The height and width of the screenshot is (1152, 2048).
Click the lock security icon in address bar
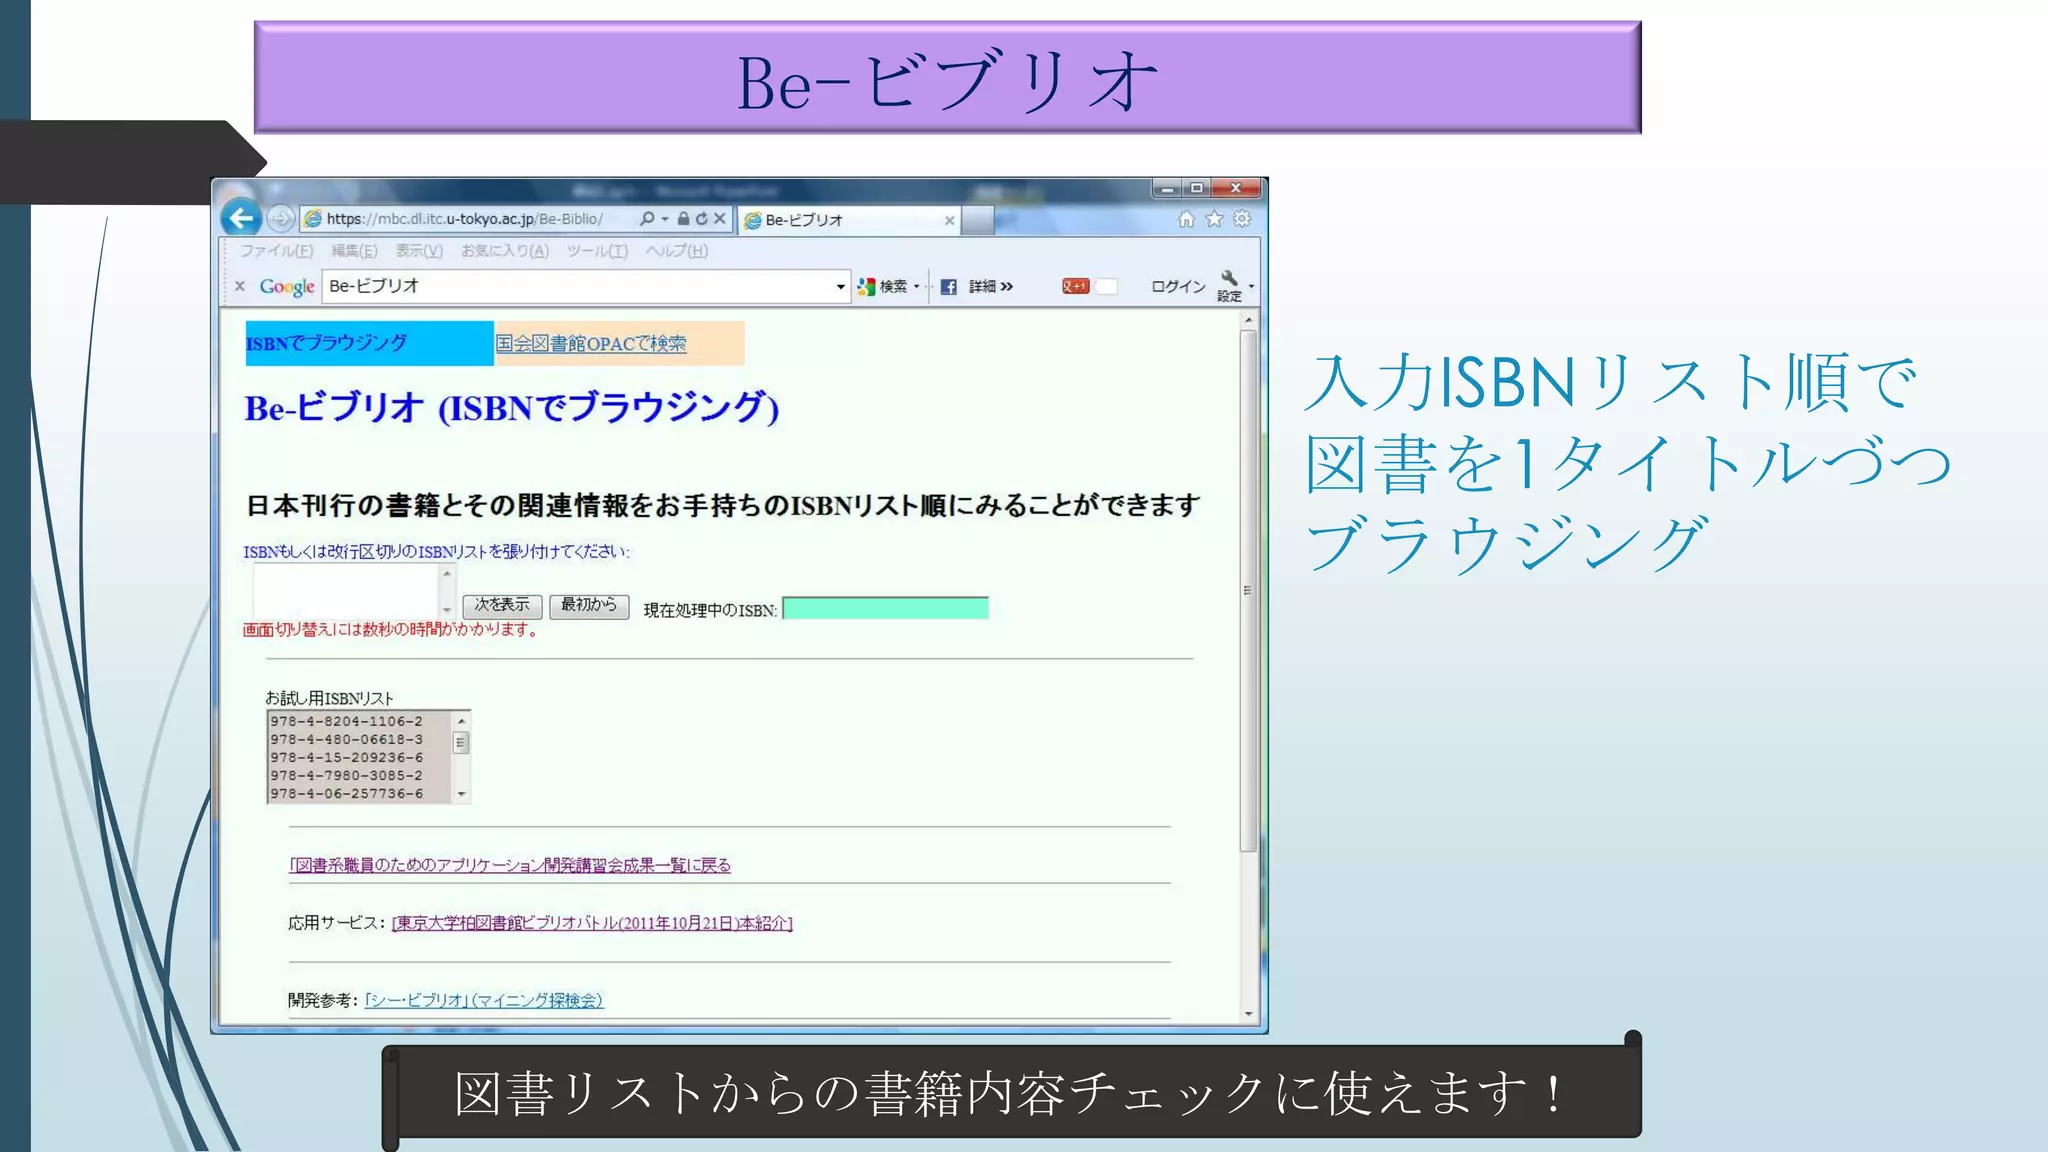coord(683,218)
